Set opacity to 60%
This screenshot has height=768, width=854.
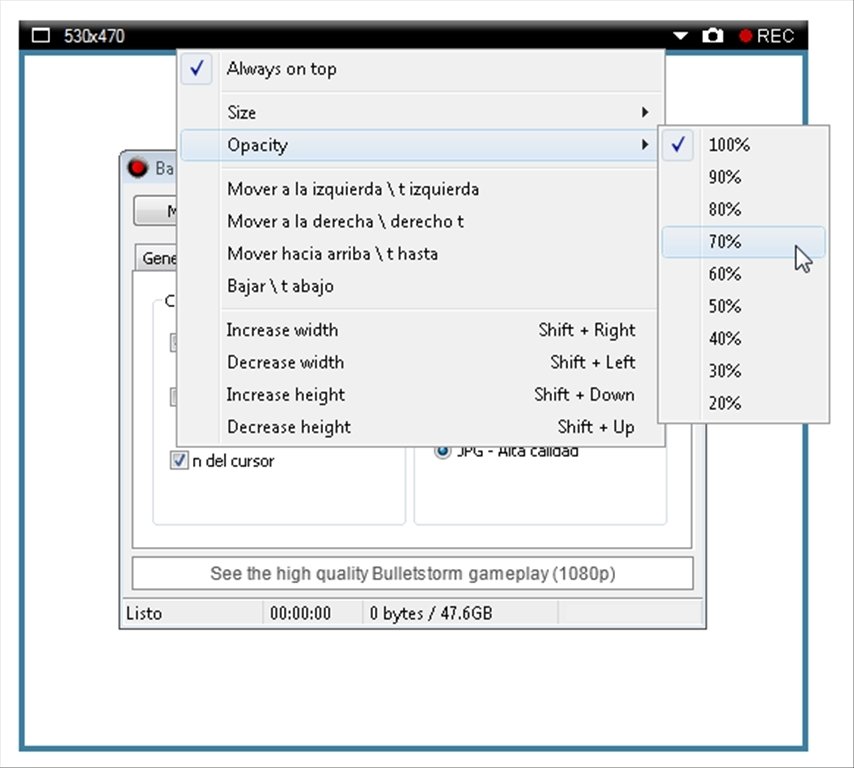[x=743, y=274]
